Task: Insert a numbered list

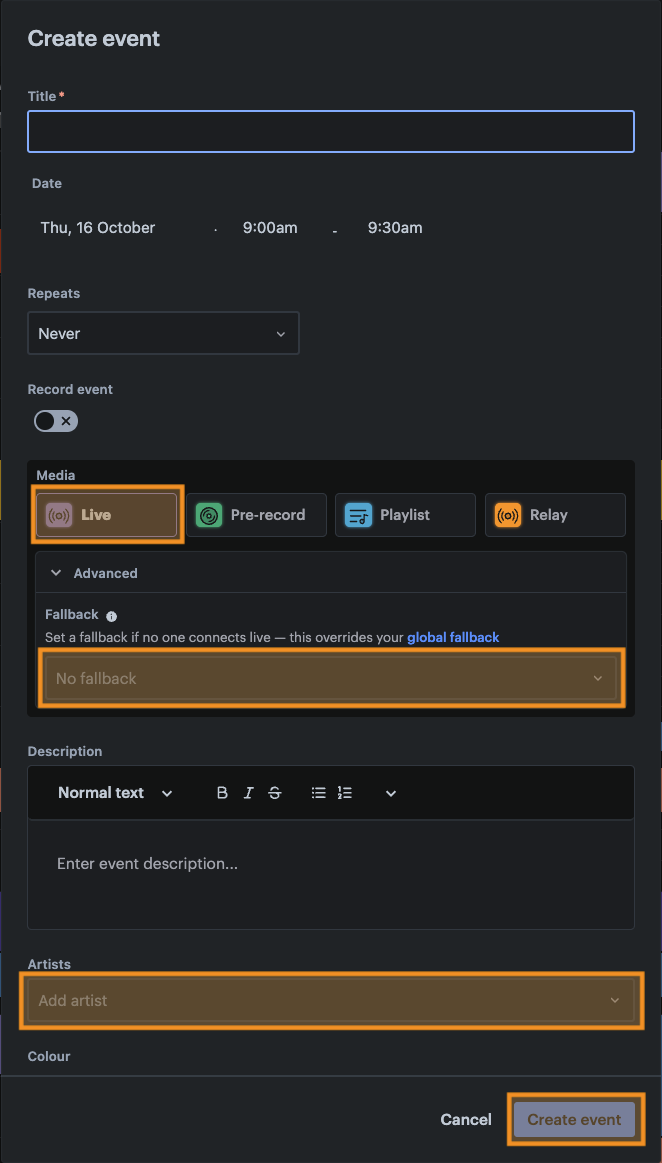Action: click(345, 793)
